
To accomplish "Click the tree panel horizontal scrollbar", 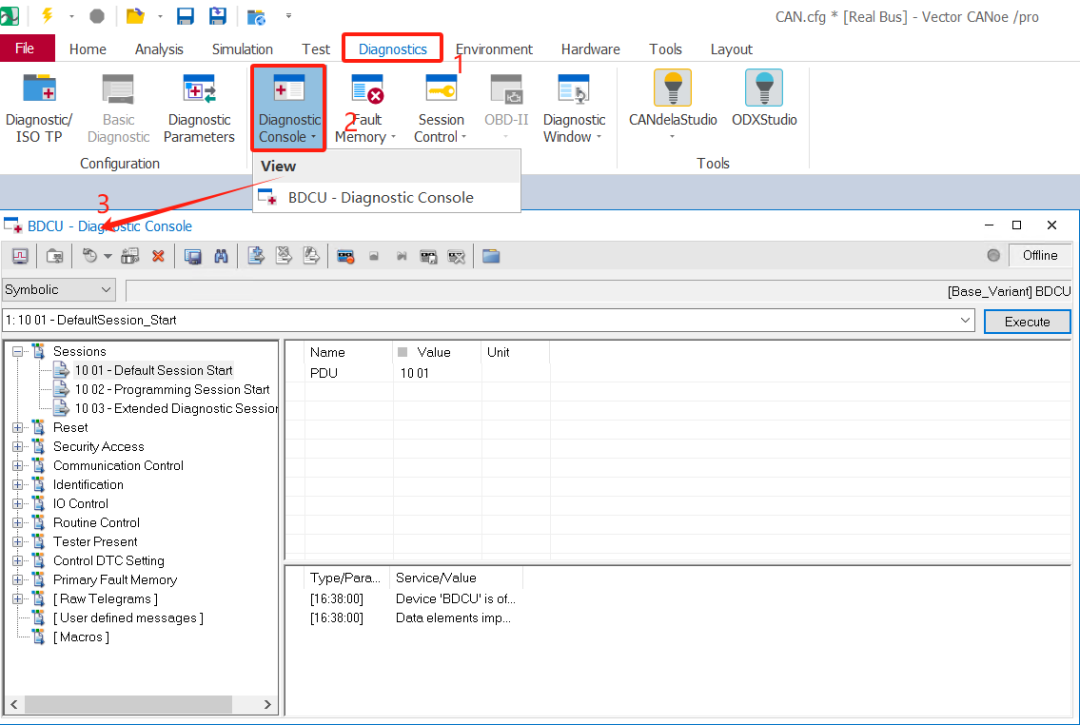I will 140,705.
